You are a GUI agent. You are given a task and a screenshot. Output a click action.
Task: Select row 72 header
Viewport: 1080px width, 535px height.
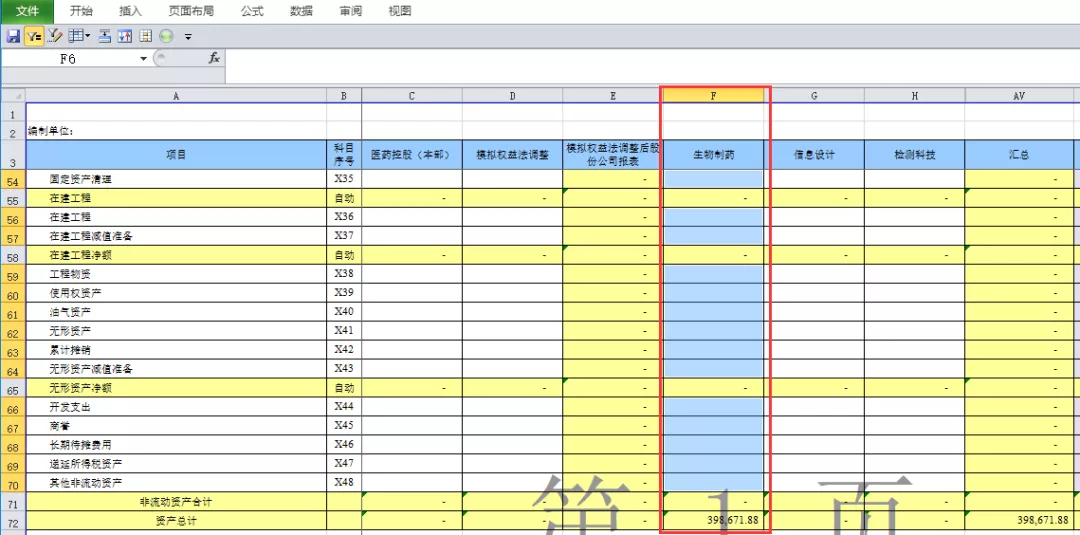[x=13, y=521]
